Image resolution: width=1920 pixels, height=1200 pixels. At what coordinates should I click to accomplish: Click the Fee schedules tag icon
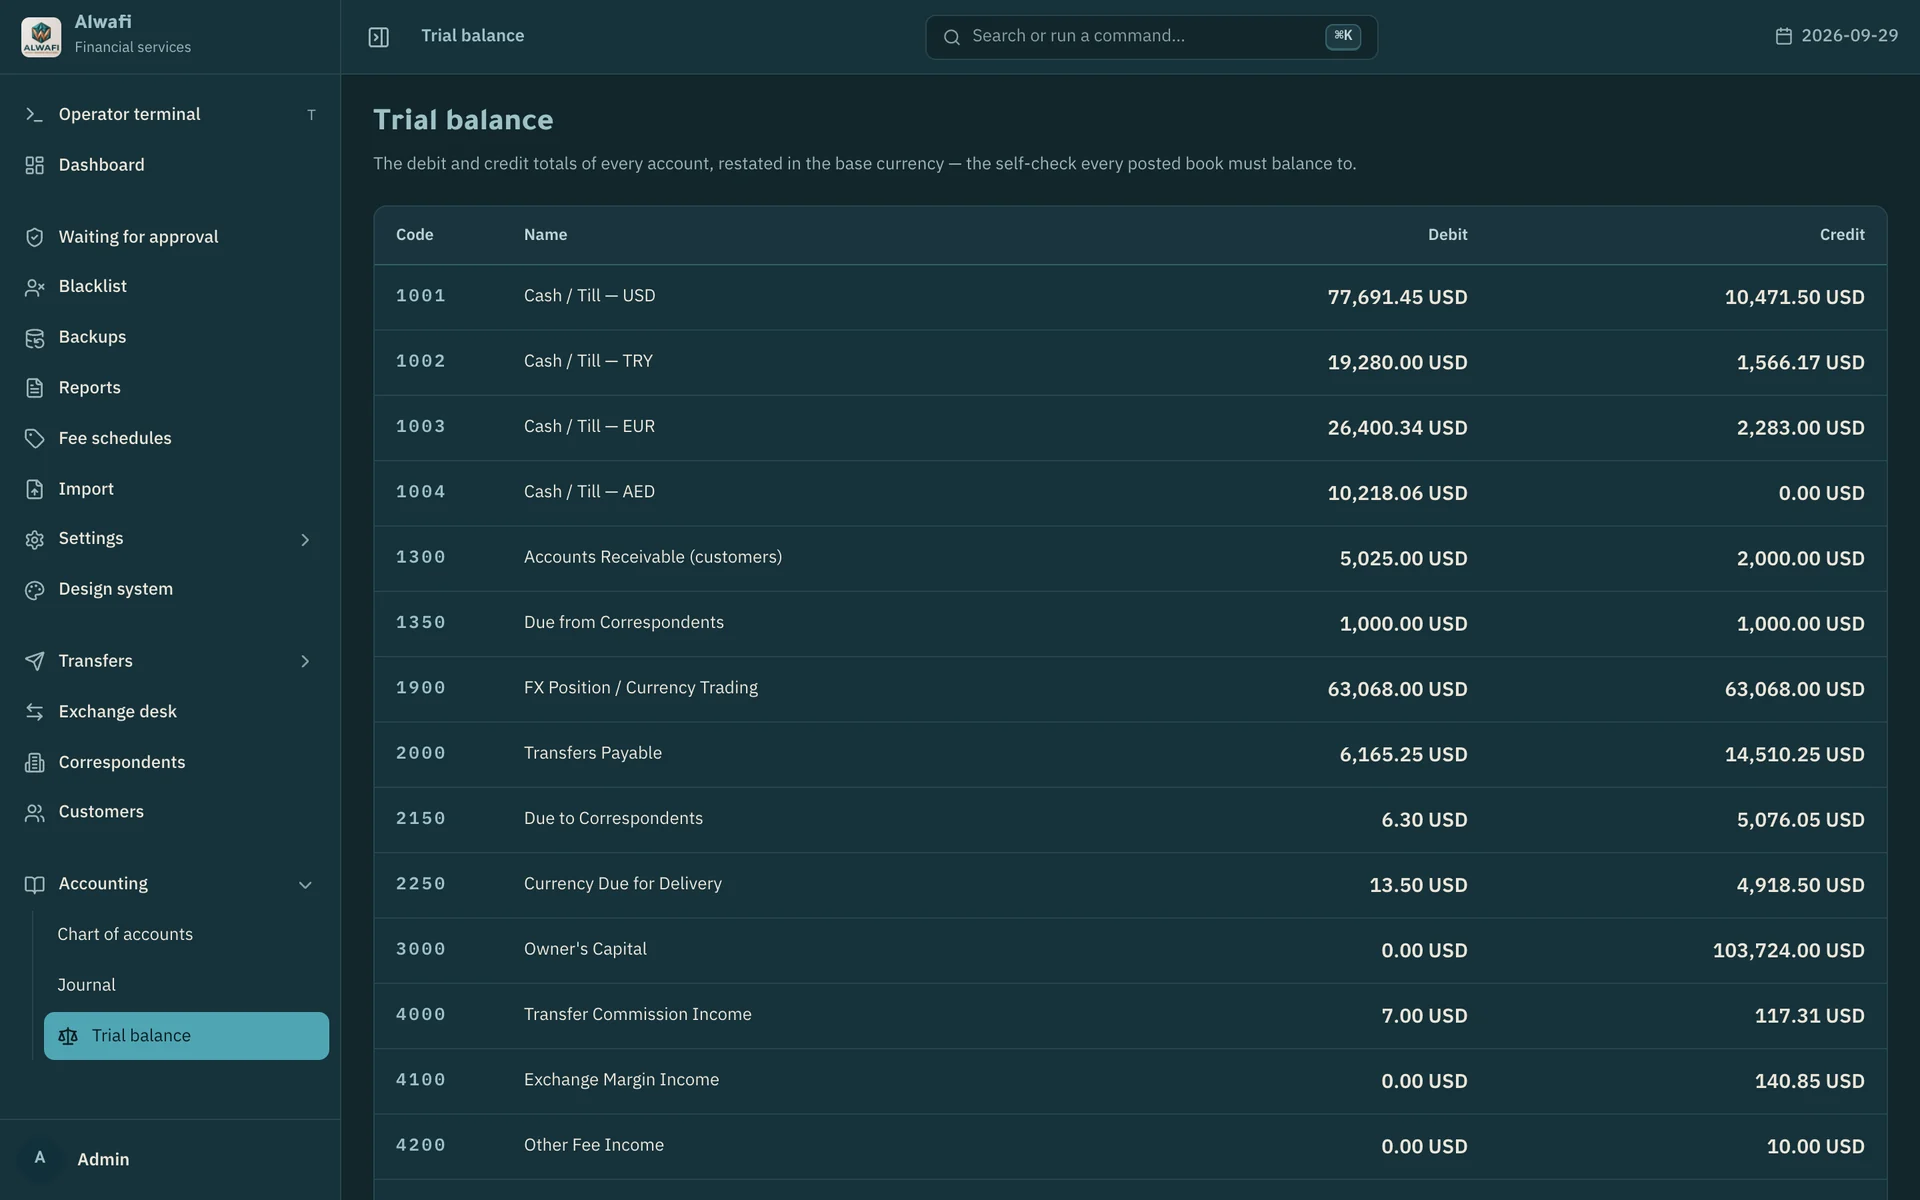click(x=34, y=438)
